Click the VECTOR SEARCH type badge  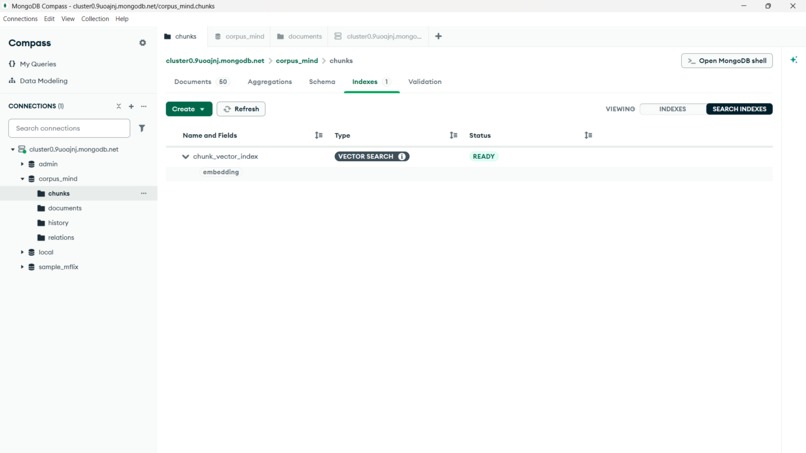[x=372, y=156]
